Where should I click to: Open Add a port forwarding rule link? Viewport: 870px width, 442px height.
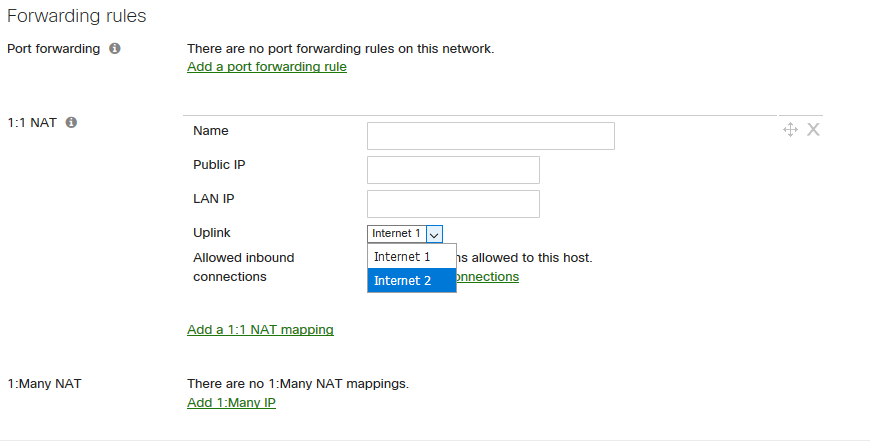click(267, 67)
